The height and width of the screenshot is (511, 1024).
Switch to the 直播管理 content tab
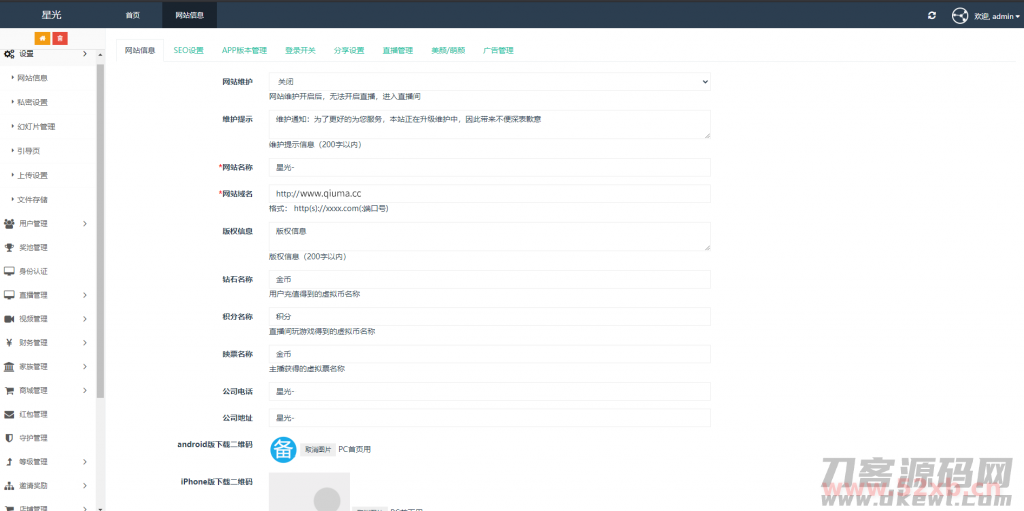click(398, 50)
